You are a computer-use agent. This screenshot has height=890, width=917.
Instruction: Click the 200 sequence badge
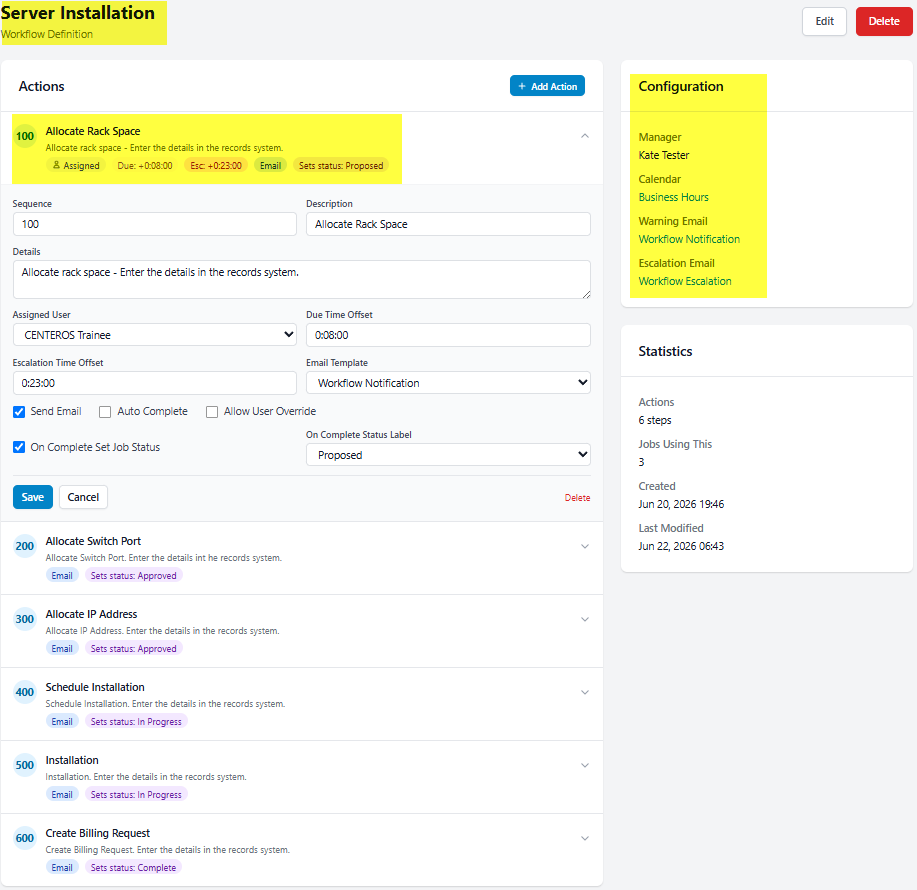(x=25, y=546)
